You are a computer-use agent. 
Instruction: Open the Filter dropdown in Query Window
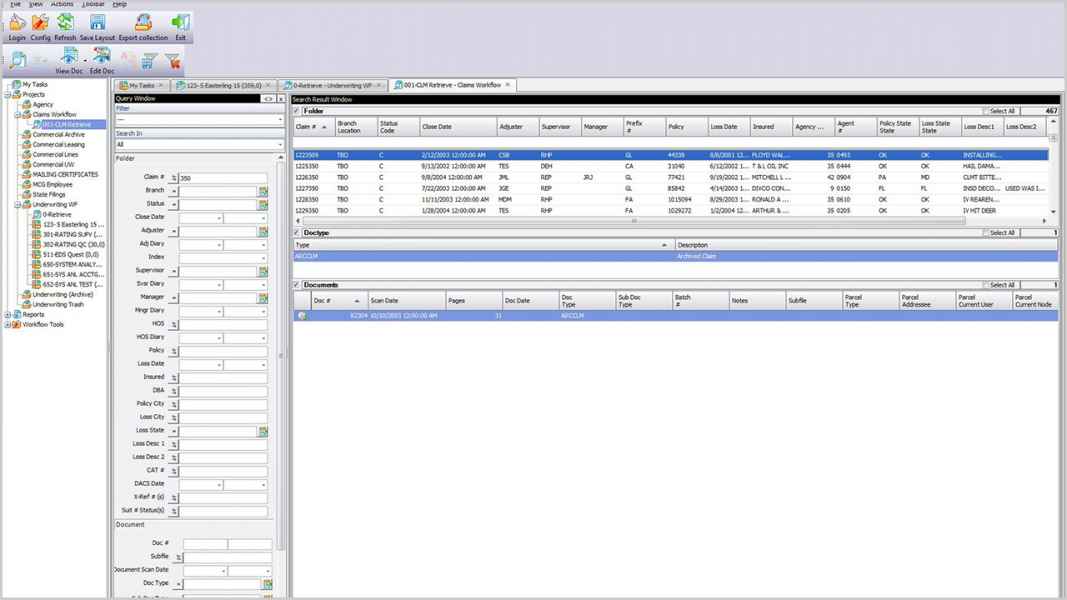point(280,120)
